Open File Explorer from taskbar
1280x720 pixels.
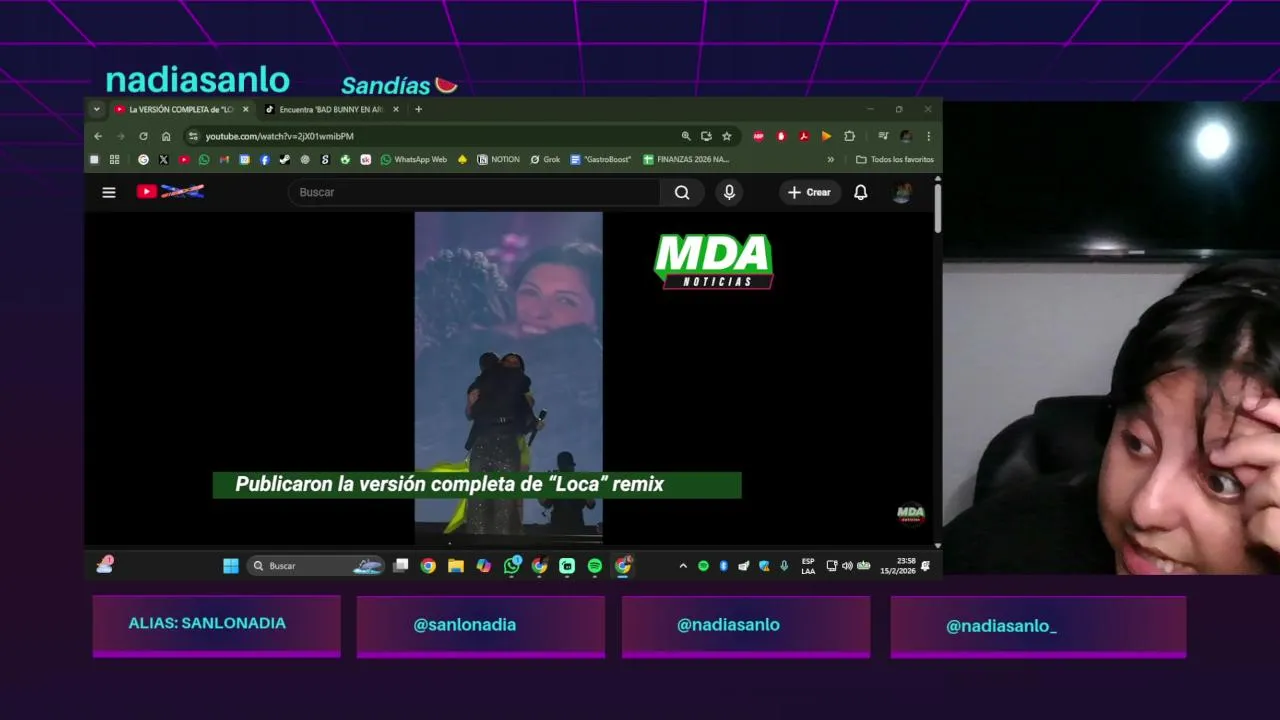coord(456,566)
